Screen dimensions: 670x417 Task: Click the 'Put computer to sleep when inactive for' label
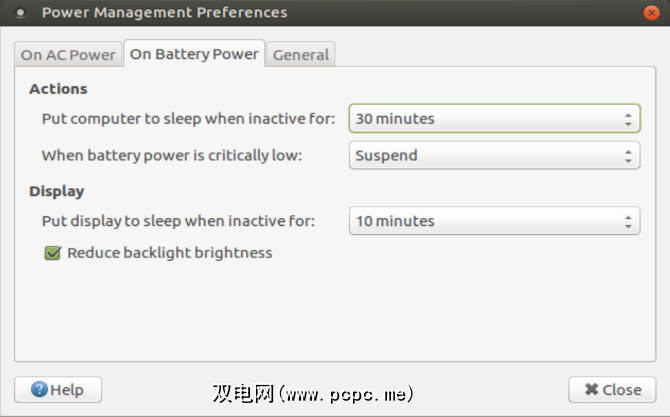coord(188,119)
